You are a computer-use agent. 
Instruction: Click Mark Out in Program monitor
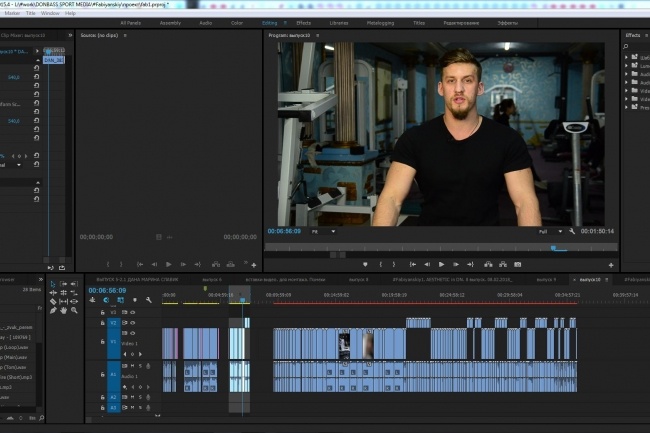click(x=394, y=264)
